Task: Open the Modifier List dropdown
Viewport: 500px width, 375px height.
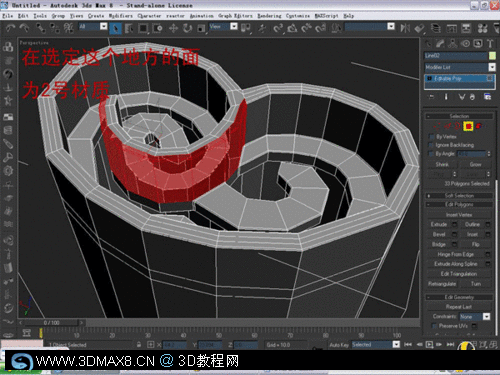Action: pos(492,67)
